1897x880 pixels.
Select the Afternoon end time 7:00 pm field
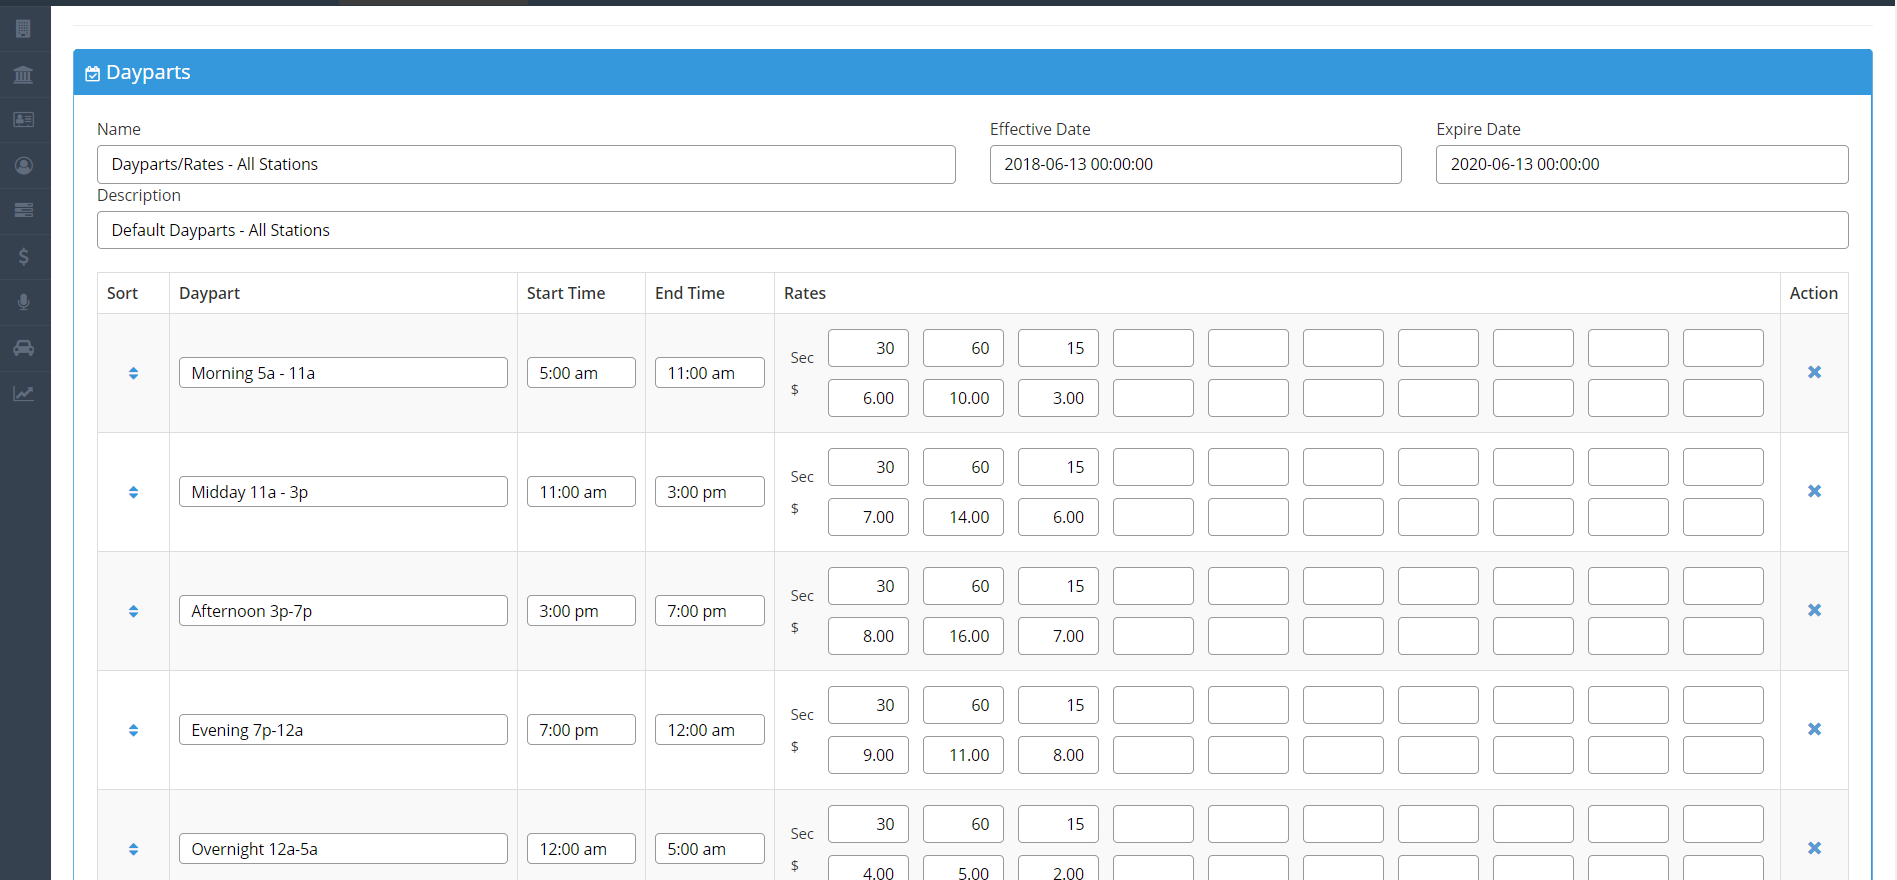710,611
